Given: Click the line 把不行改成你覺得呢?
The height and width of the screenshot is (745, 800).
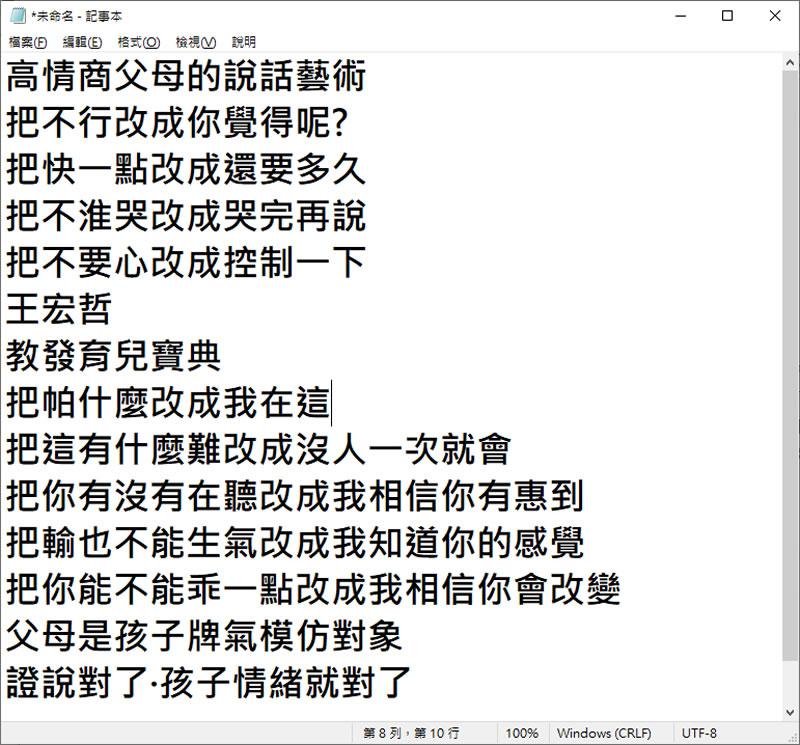Looking at the screenshot, I should (177, 122).
